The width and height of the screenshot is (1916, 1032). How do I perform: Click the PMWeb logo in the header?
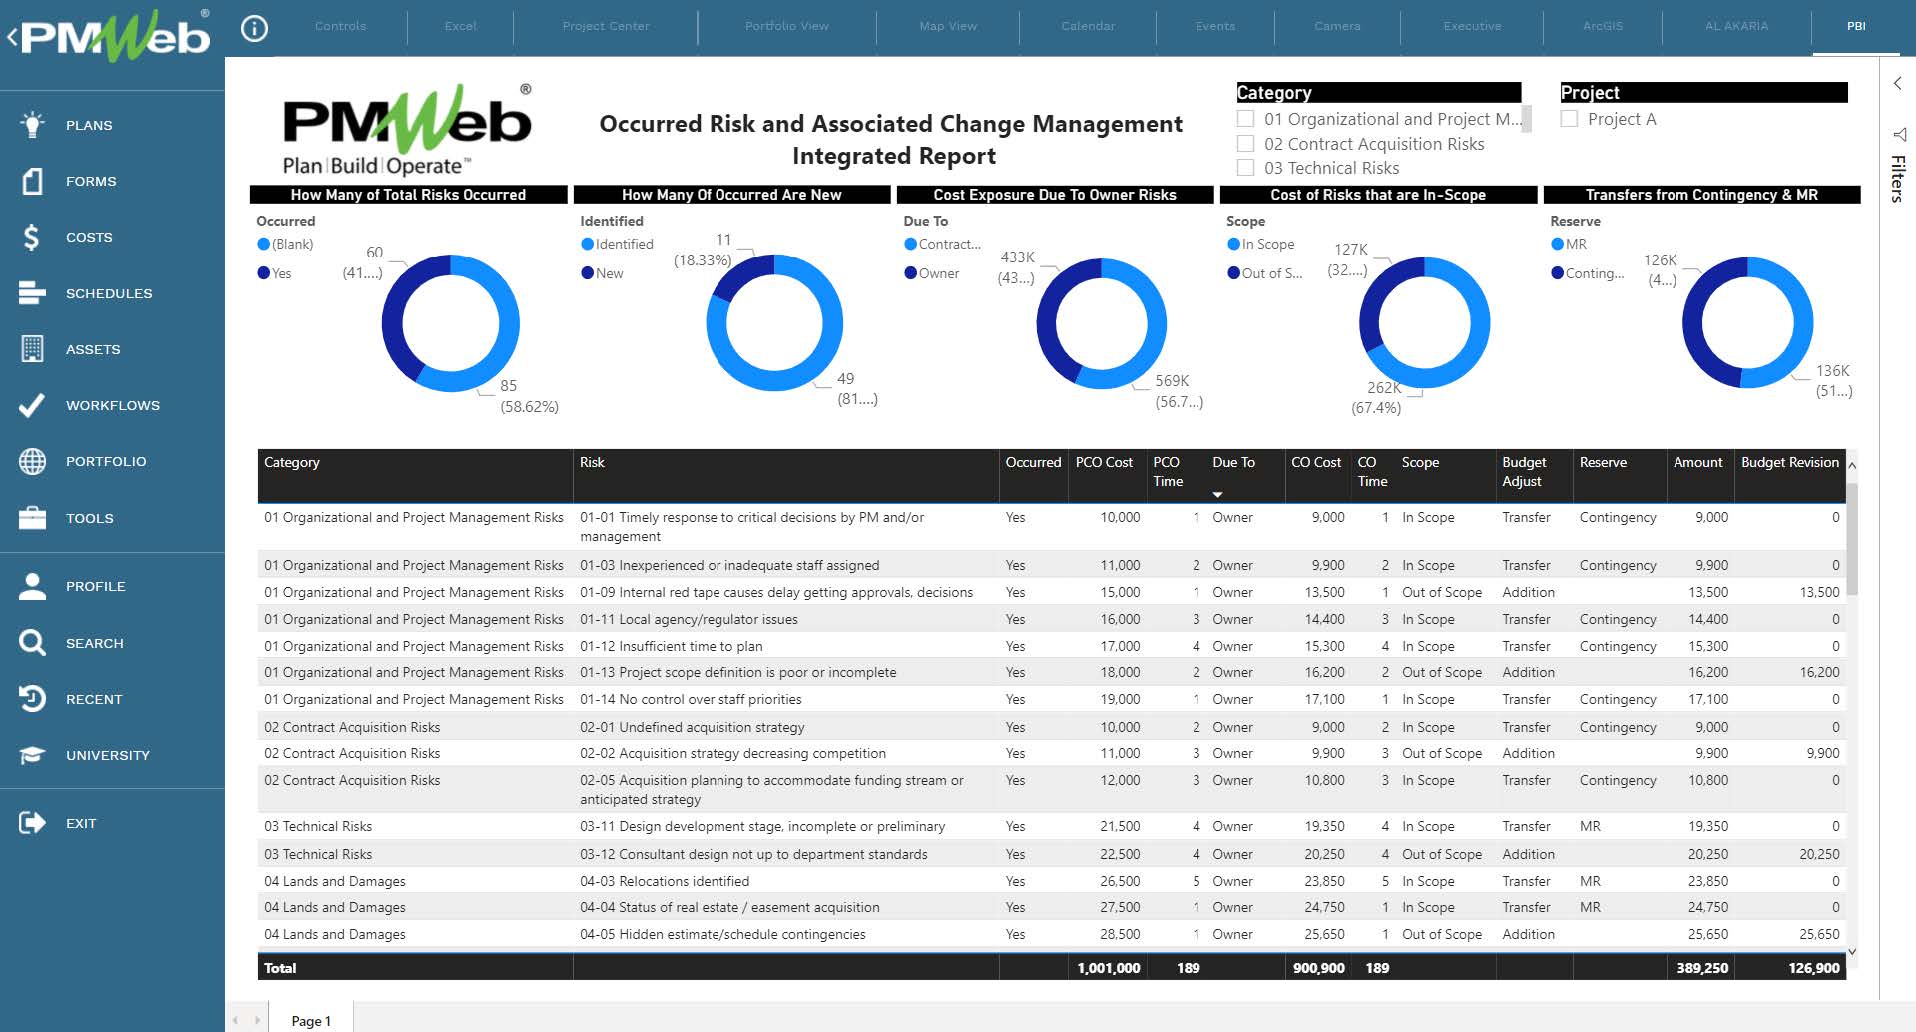coord(115,36)
